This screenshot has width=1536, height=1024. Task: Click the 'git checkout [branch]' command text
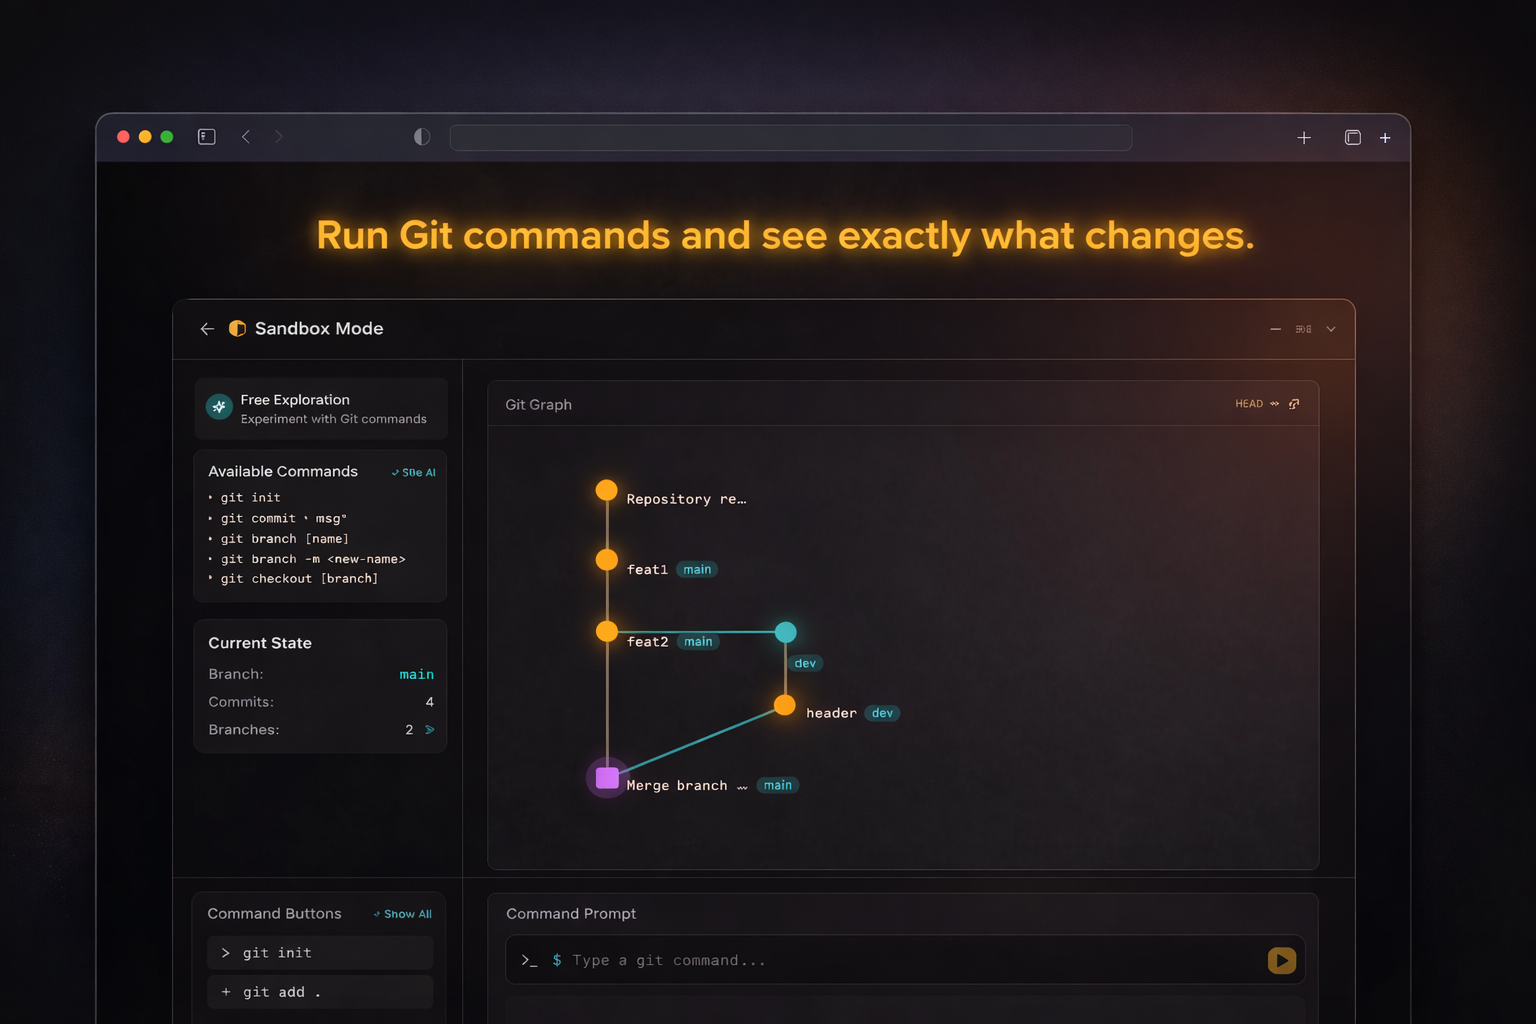point(299,579)
